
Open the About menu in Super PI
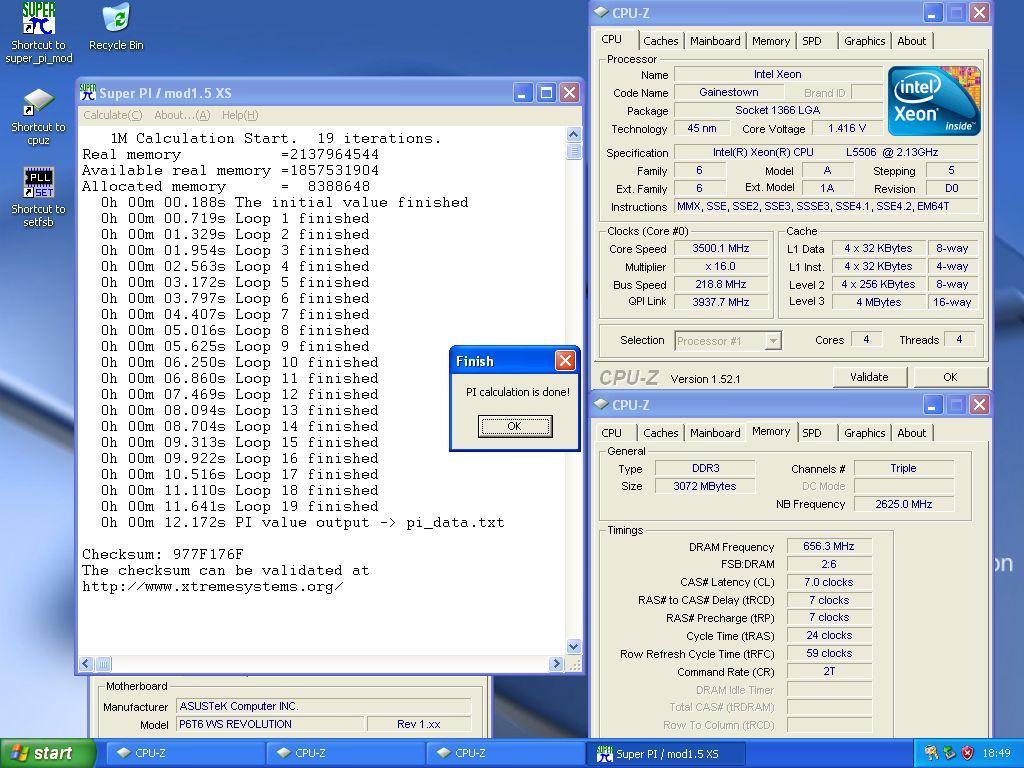(182, 115)
